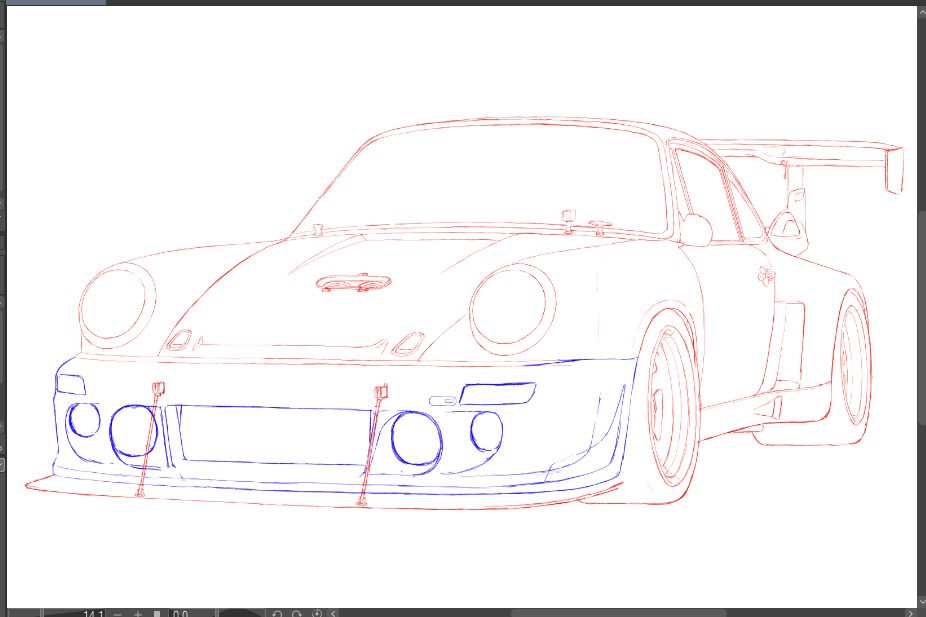This screenshot has width=926, height=617.
Task: Click the horizontal scrollbar left arrow
Action: (334, 614)
